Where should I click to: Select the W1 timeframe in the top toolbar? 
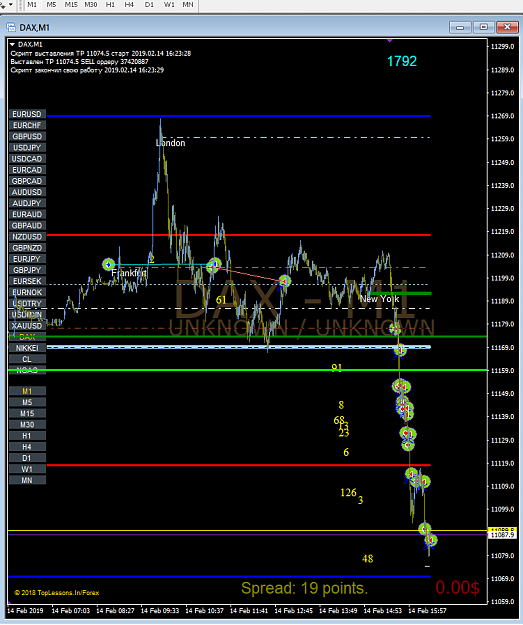click(169, 5)
